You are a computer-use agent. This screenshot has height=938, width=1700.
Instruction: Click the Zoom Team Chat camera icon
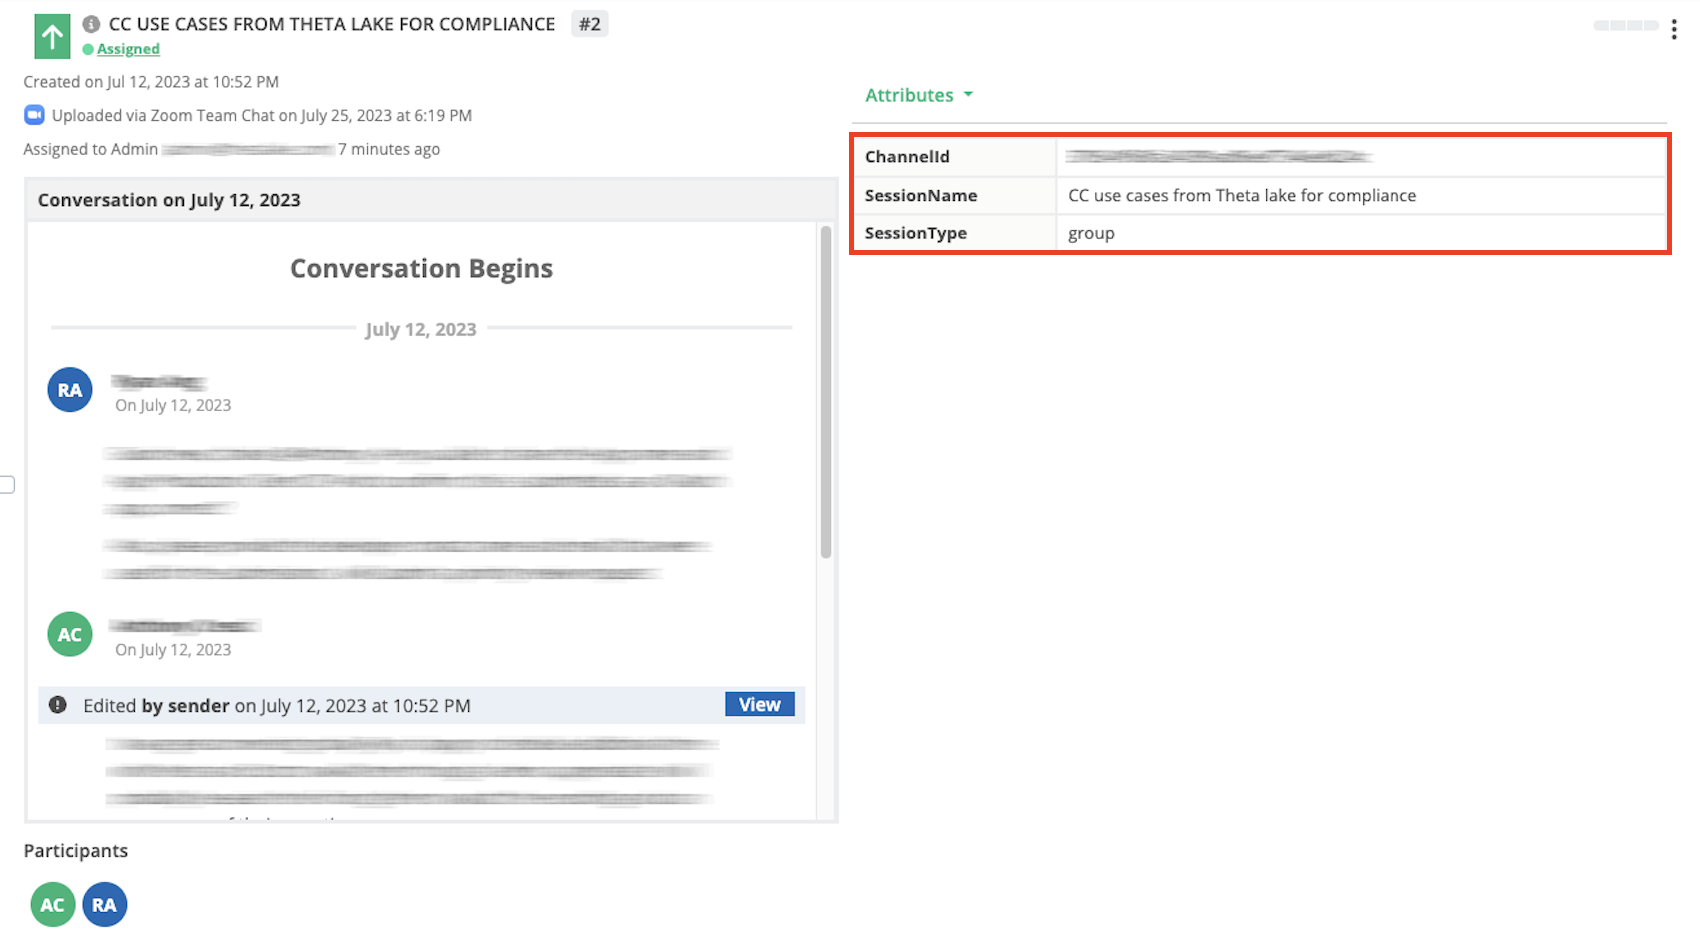[34, 115]
